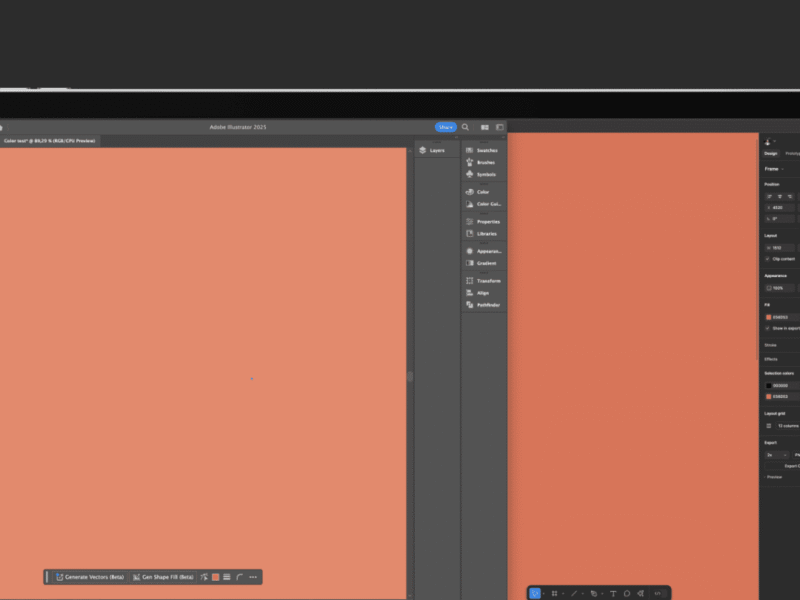The height and width of the screenshot is (600, 800).
Task: Select the Move tool in Figma toolbar
Action: pyautogui.click(x=535, y=593)
